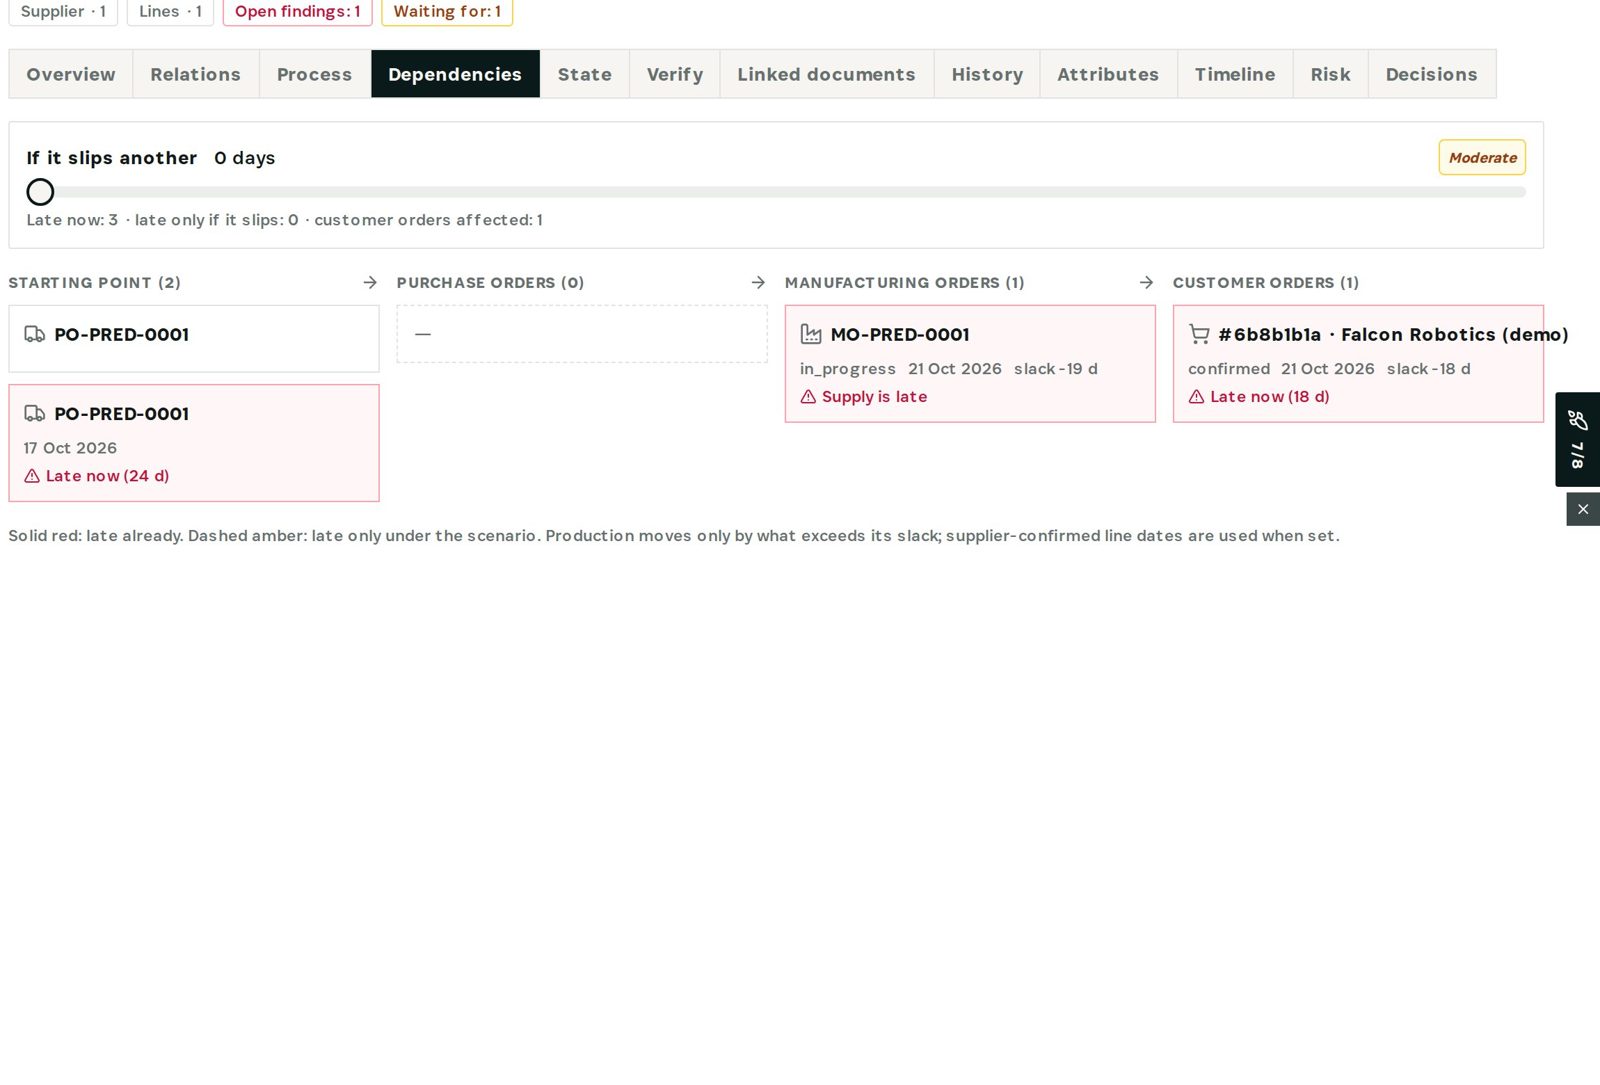
Task: Click the middle of the slip slider track
Action: pos(776,192)
